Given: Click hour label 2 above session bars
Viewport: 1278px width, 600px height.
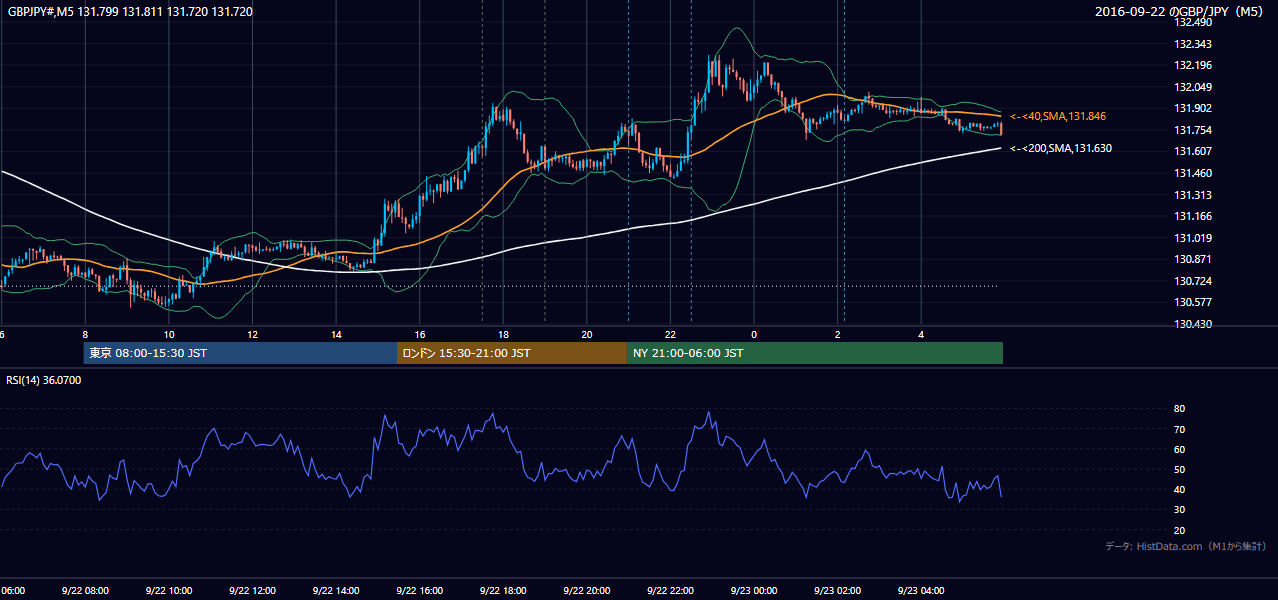Looking at the screenshot, I should (837, 335).
